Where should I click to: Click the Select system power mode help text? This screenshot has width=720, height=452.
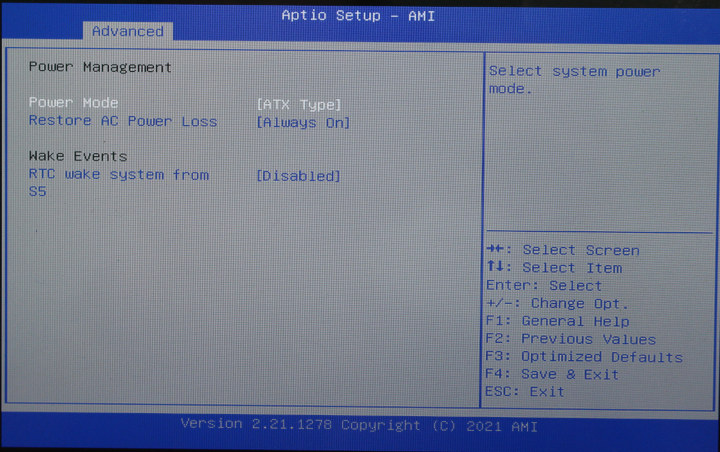(574, 80)
